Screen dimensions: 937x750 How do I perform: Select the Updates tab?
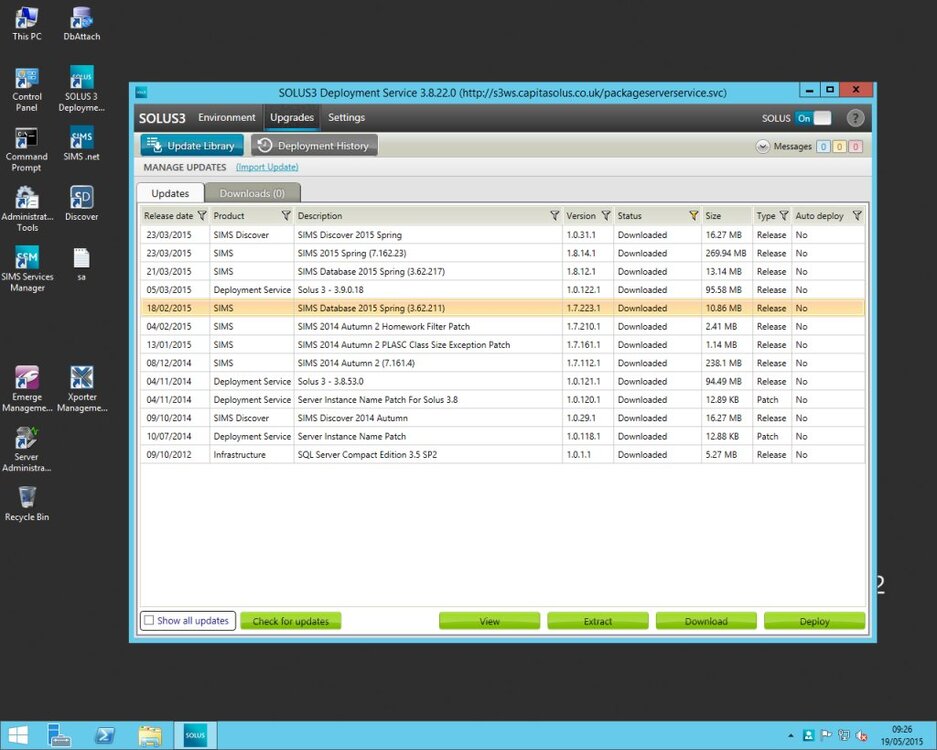pos(170,193)
